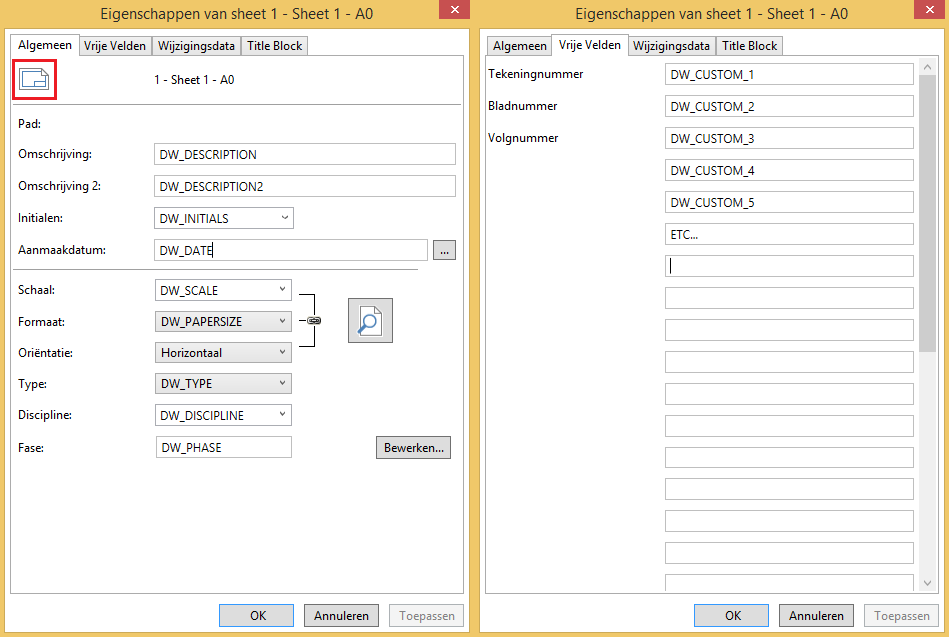Open the Wijzigingsdata tab in the right dialog

click(671, 46)
